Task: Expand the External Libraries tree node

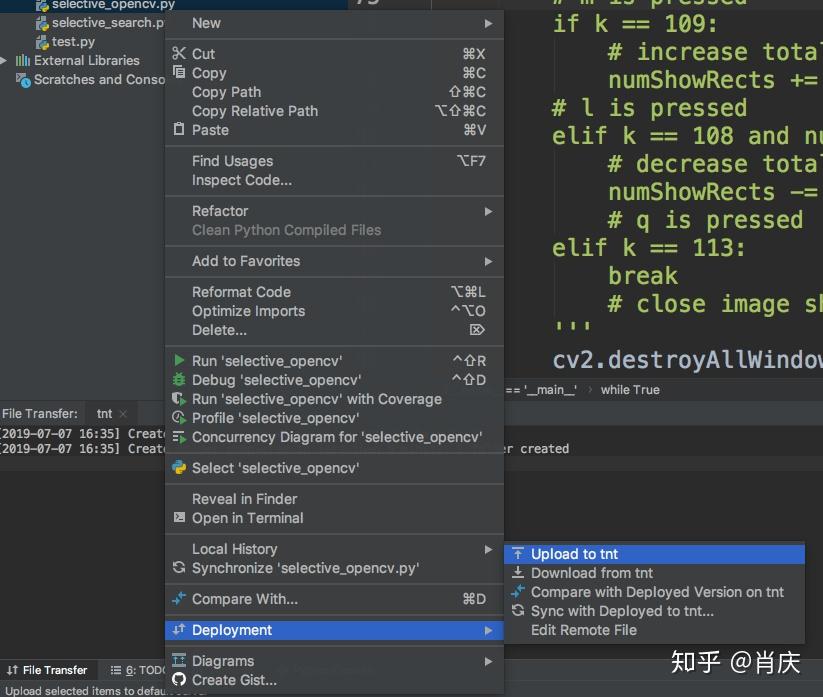Action: coord(4,60)
